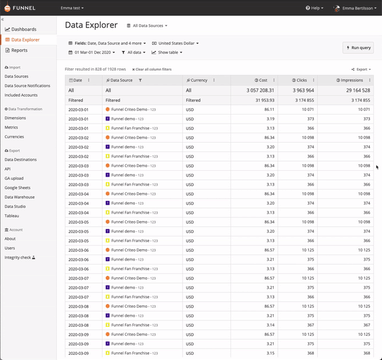Image resolution: width=382 pixels, height=360 pixels.
Task: Click the Data Source column filter icon
Action: pos(140,80)
